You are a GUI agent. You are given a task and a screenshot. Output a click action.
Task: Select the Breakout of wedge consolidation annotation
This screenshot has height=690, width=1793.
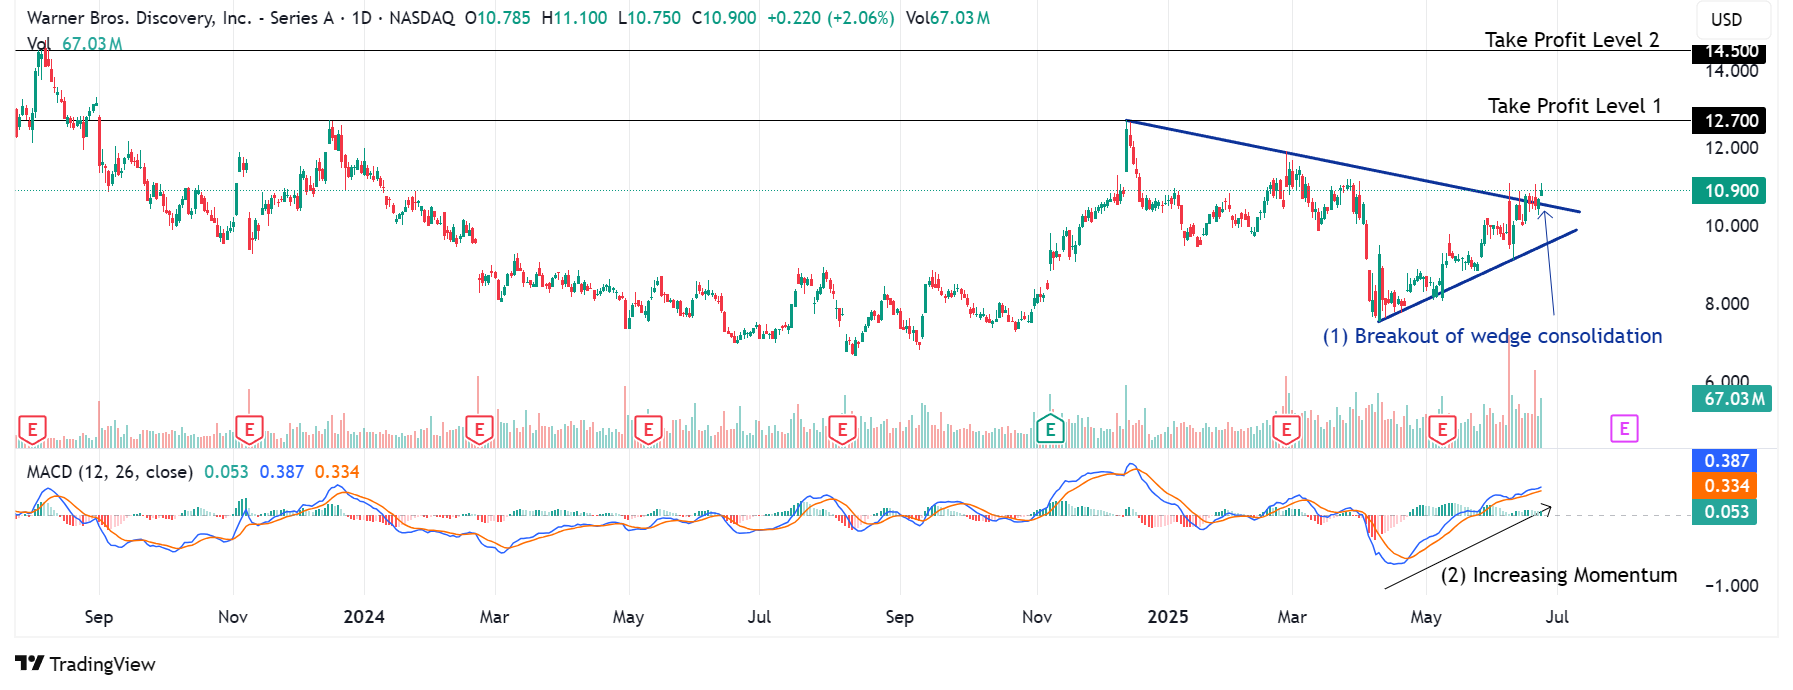coord(1492,336)
